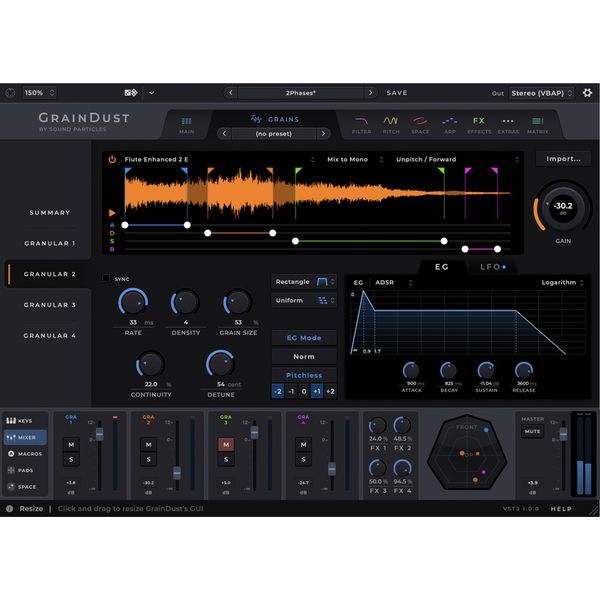This screenshot has height=600, width=600.
Task: Open the Rectangle window shape dropdown
Action: tap(304, 282)
